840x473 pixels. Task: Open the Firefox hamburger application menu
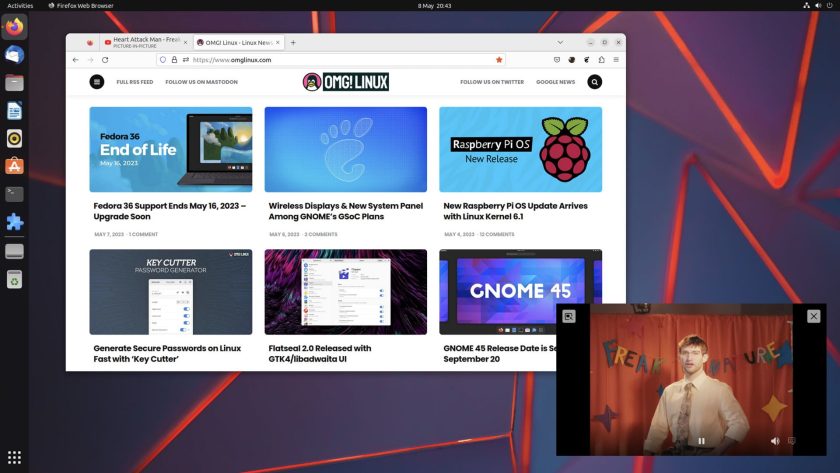[616, 60]
